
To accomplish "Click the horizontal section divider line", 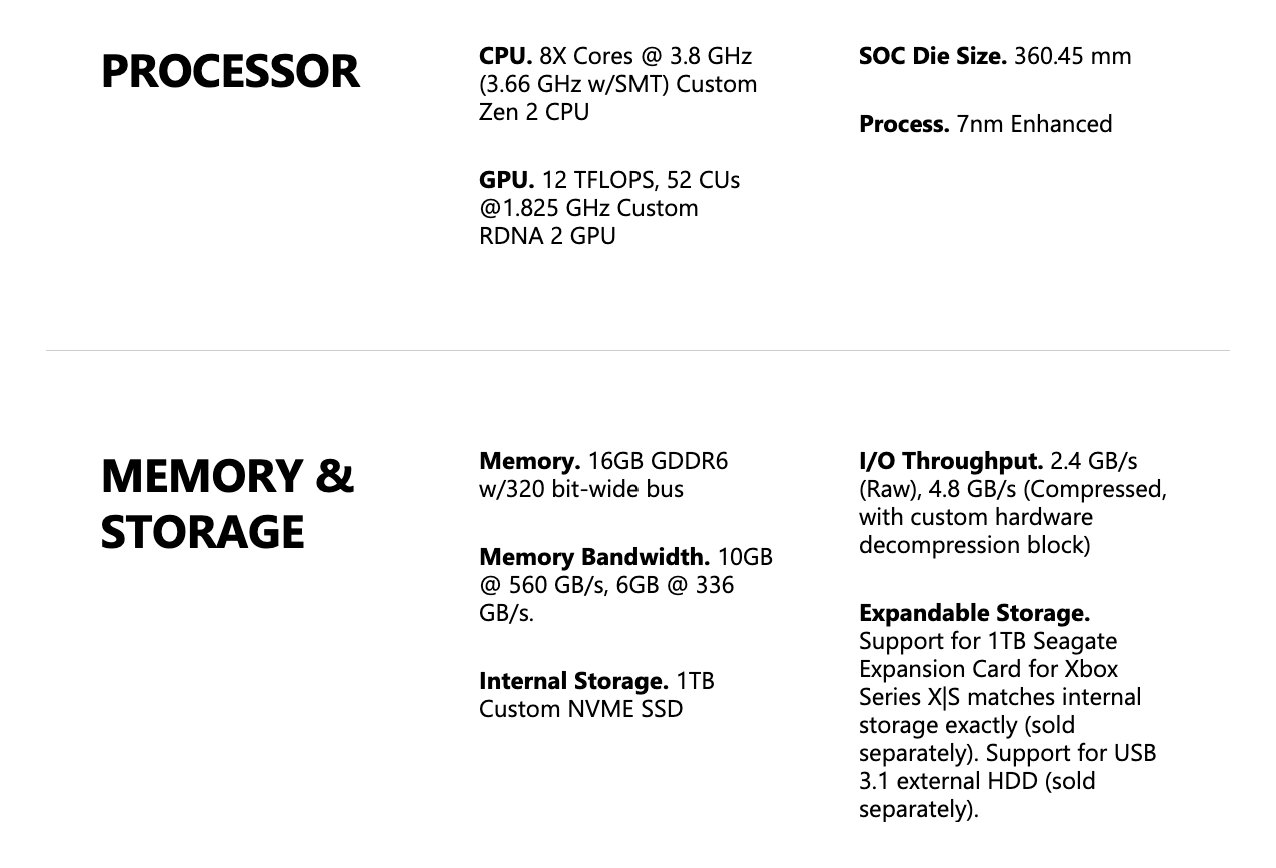I will click(637, 350).
